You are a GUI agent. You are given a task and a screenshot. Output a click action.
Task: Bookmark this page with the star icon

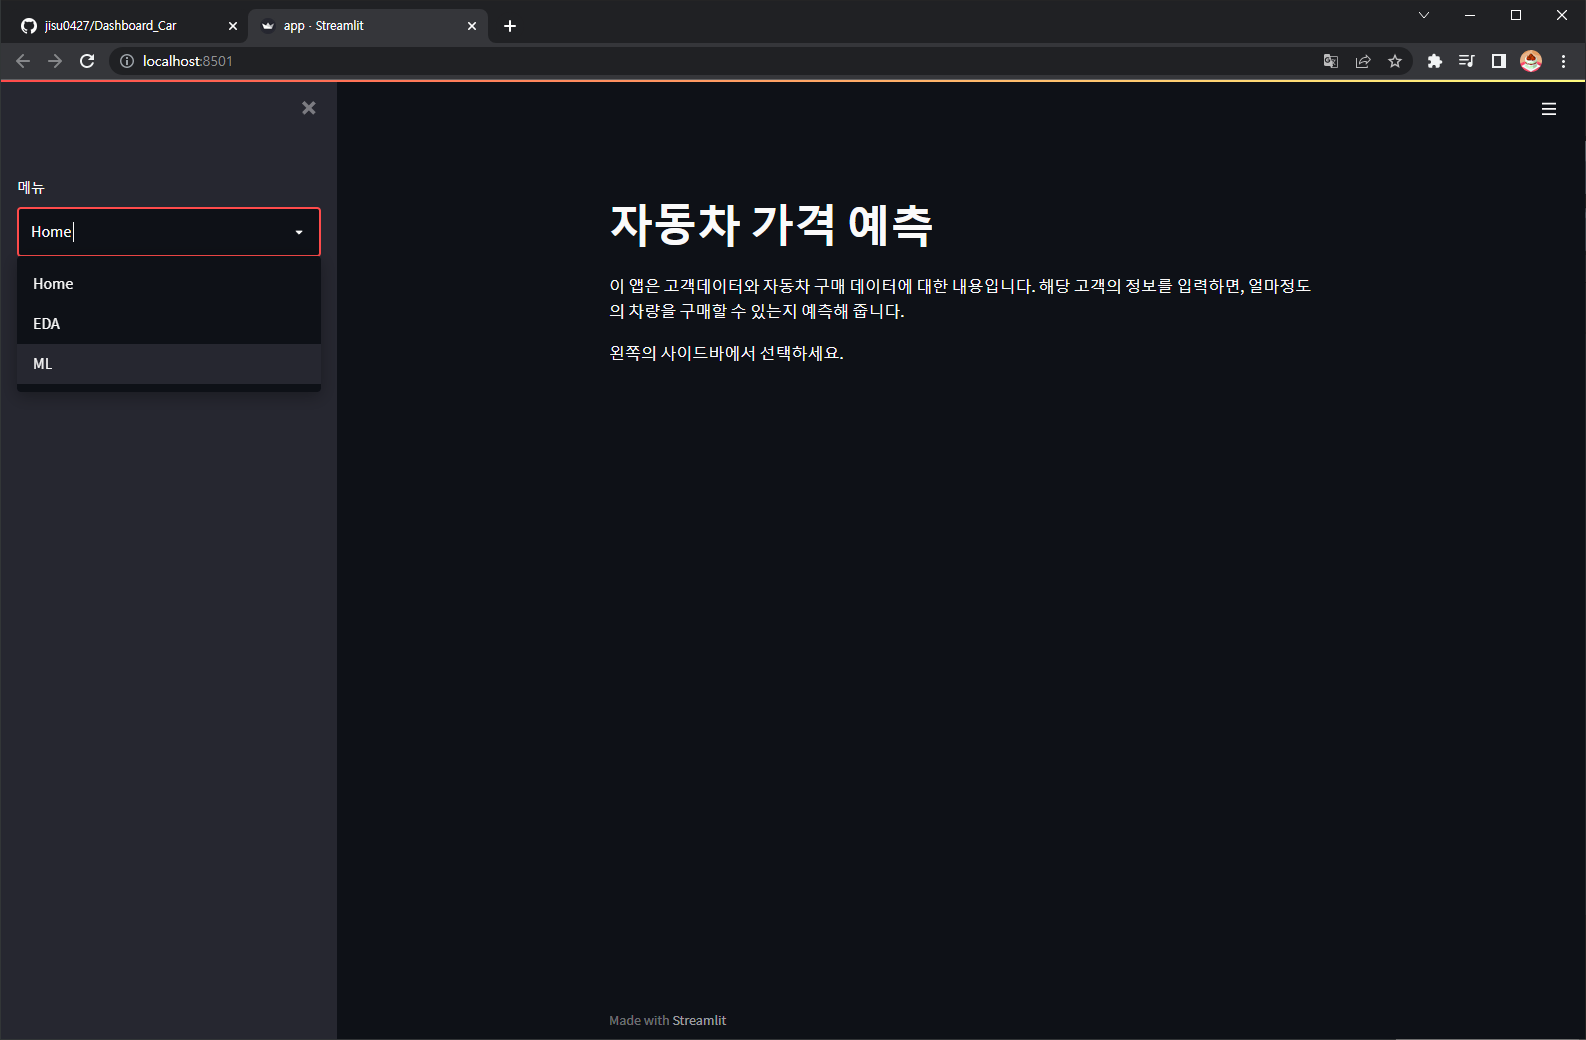tap(1395, 61)
